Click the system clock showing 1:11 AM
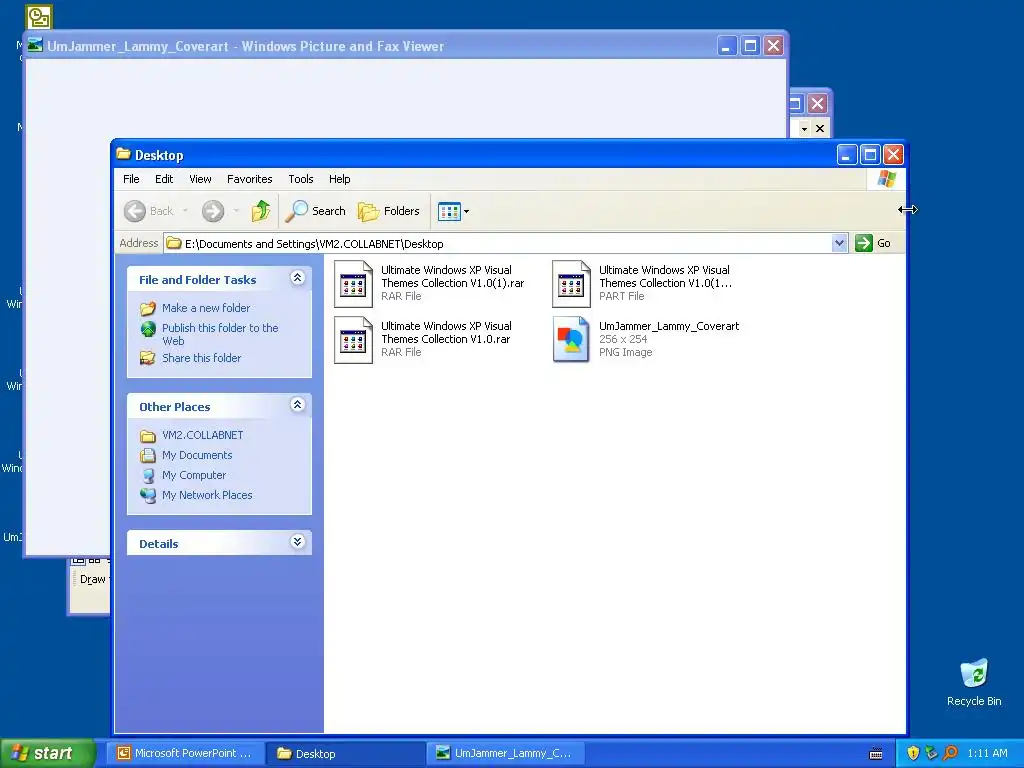This screenshot has width=1024, height=768. click(987, 753)
